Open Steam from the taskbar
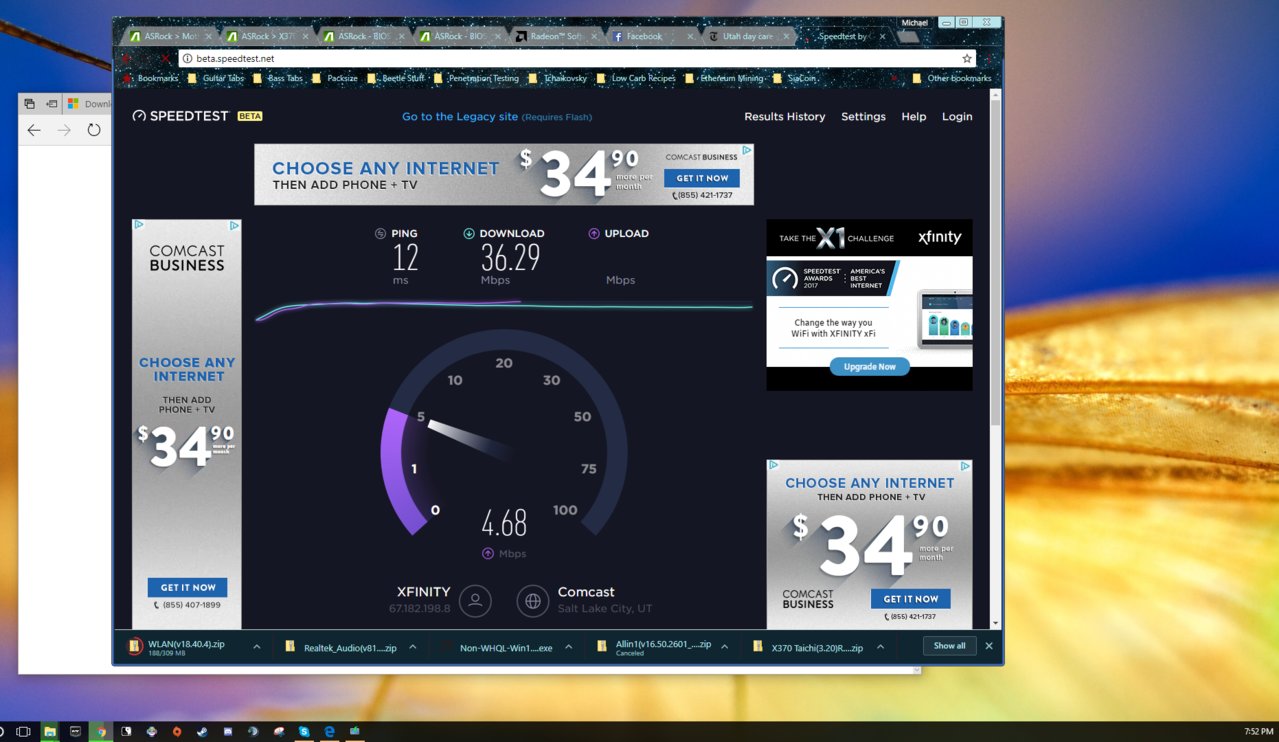1279x742 pixels. coord(203,732)
